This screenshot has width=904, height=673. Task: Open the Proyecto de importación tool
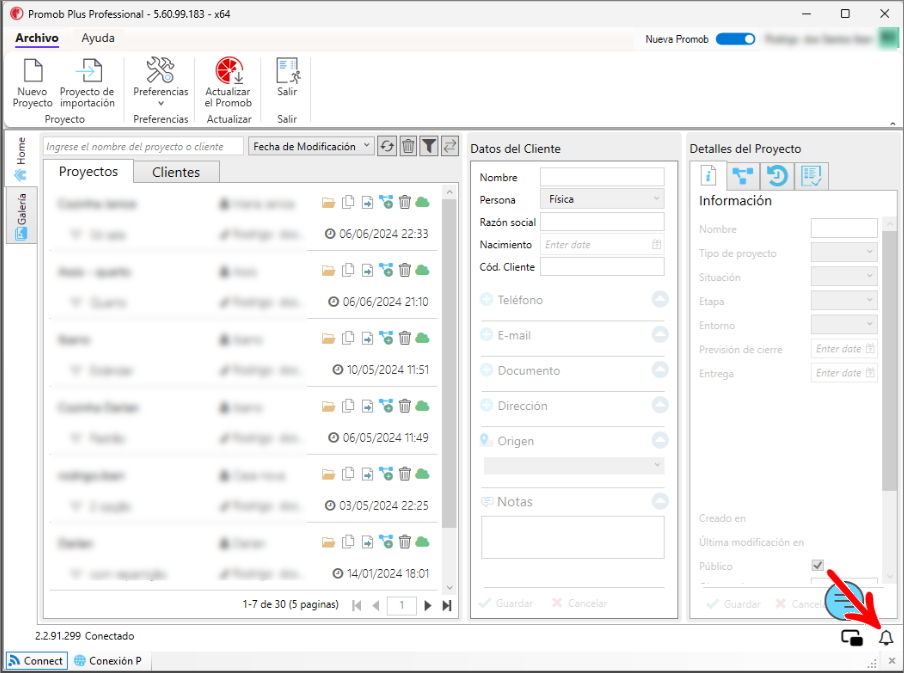(x=88, y=82)
